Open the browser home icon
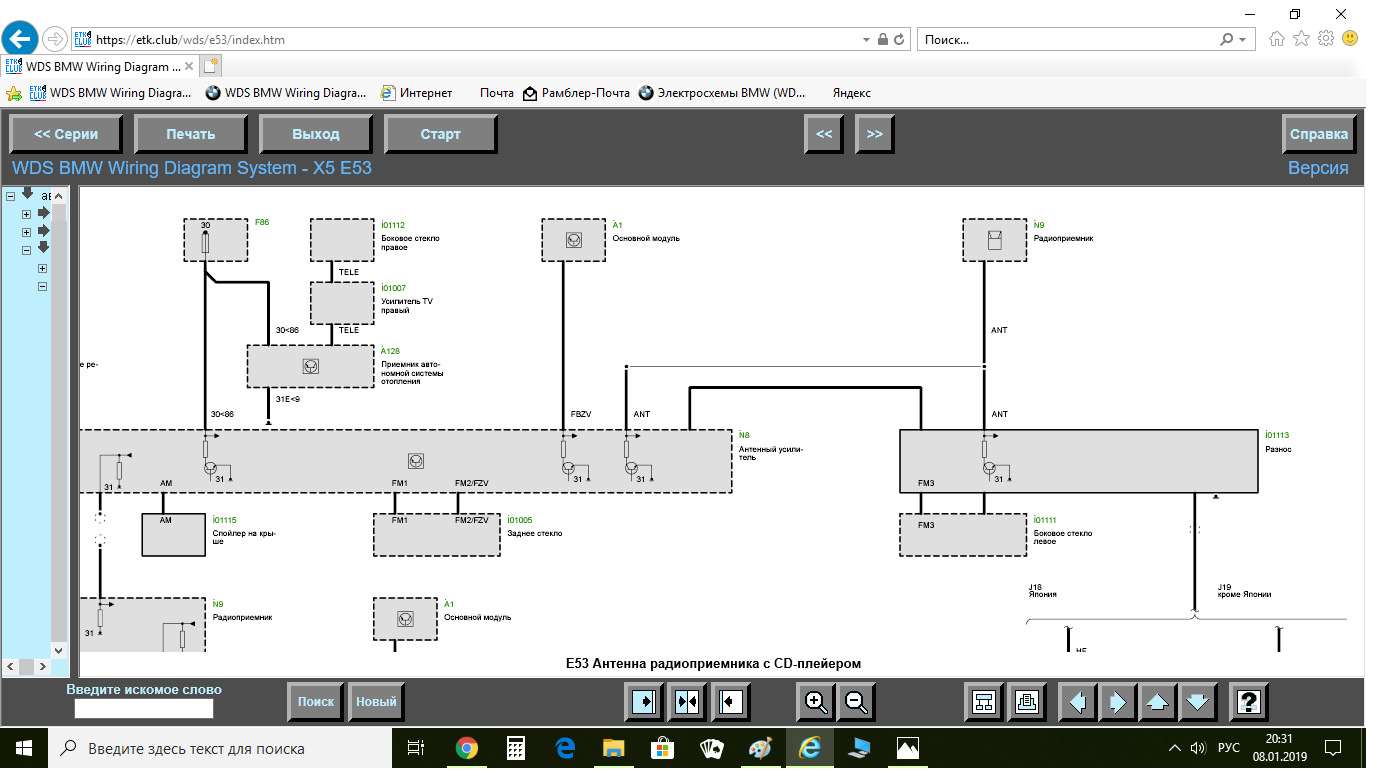Image resolution: width=1381 pixels, height=777 pixels. point(1277,39)
